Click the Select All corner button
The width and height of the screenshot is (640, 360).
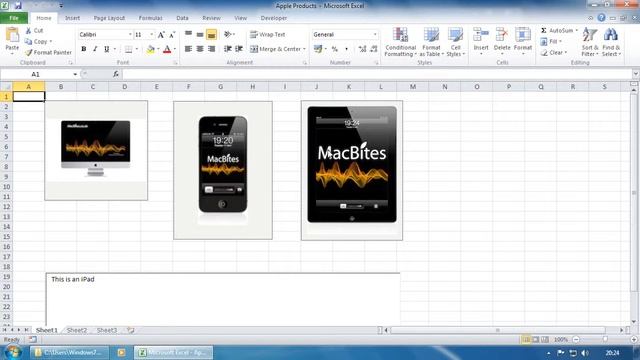[6, 87]
